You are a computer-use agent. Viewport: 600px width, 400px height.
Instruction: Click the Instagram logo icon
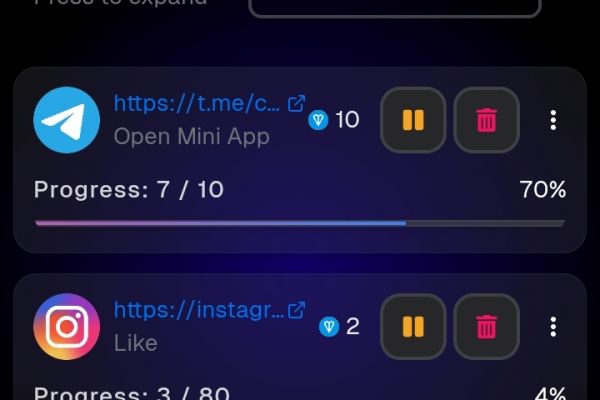click(67, 327)
